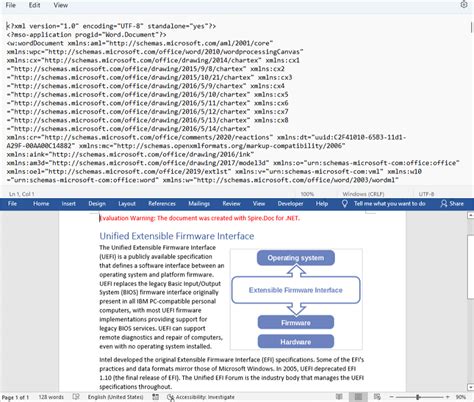Image resolution: width=474 pixels, height=402 pixels.
Task: Click Tell me what you want to do box
Action: 390,204
